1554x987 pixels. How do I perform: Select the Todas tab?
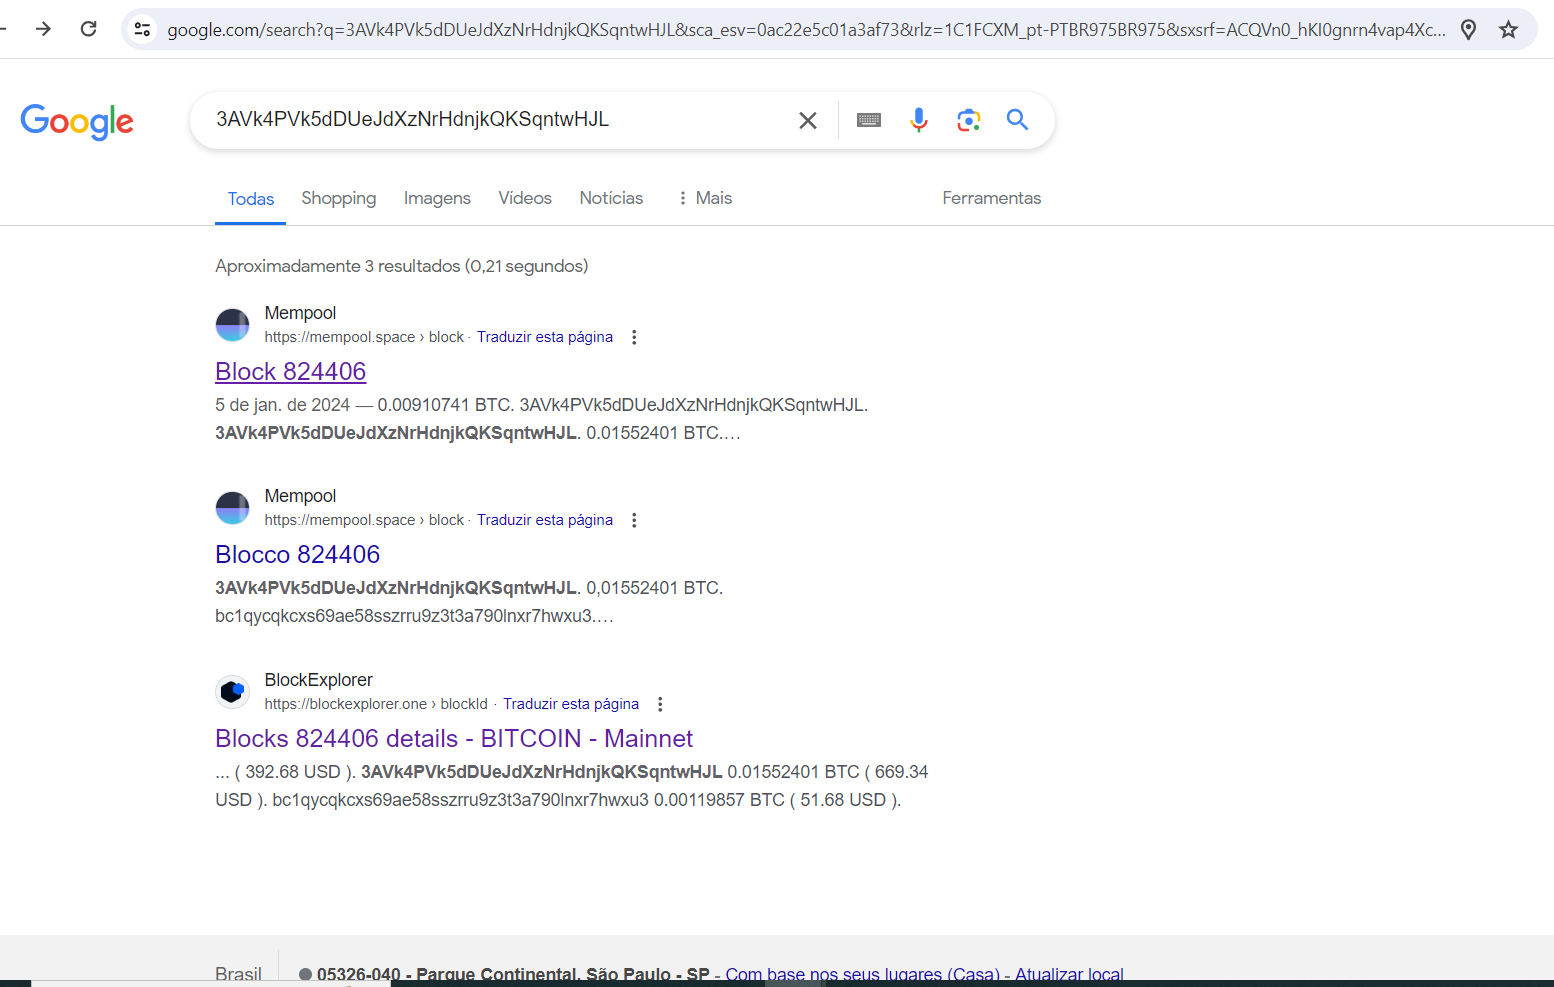tap(251, 199)
